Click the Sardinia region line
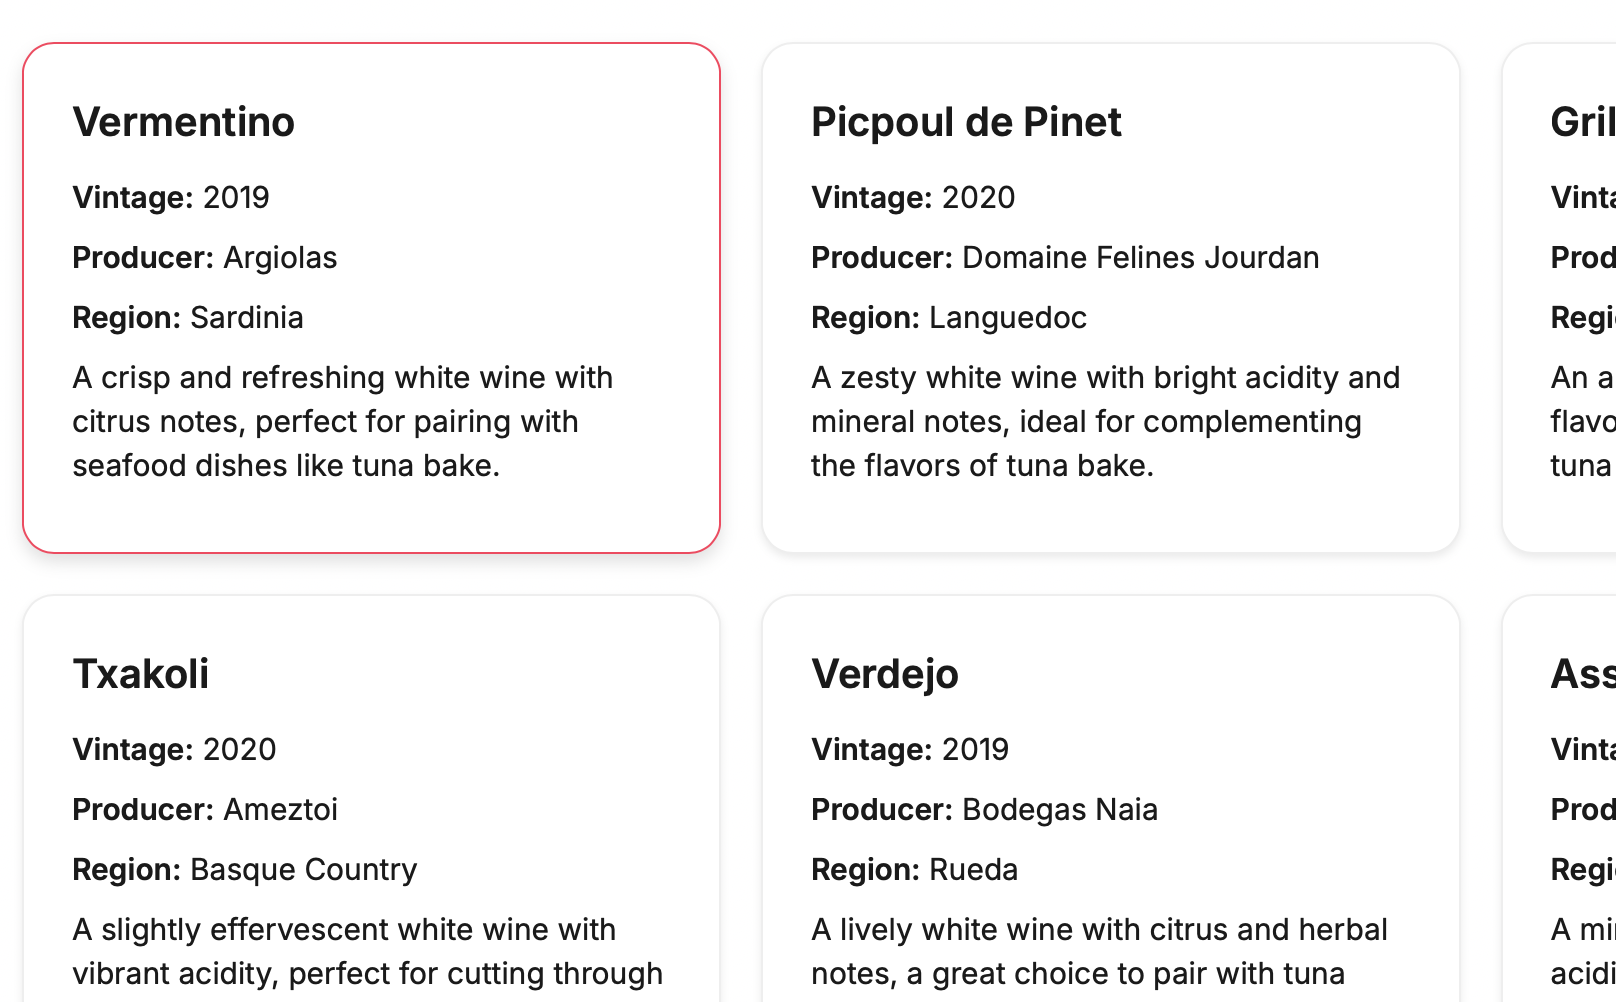 pyautogui.click(x=188, y=318)
